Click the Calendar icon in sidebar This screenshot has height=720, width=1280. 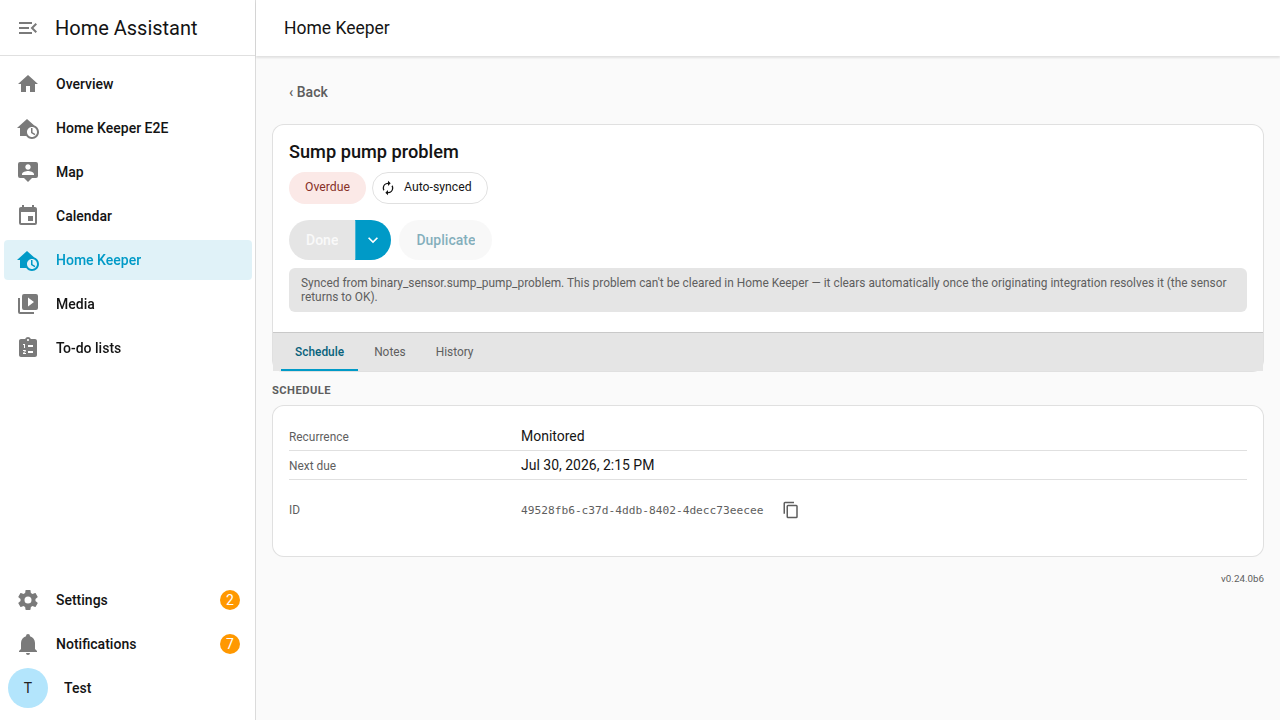click(x=28, y=216)
